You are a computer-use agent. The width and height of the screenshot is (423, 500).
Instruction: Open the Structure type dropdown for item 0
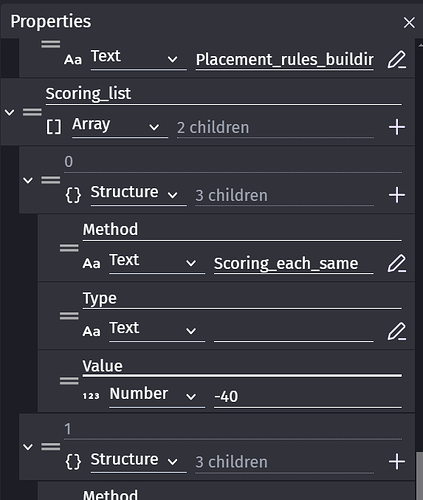138,195
